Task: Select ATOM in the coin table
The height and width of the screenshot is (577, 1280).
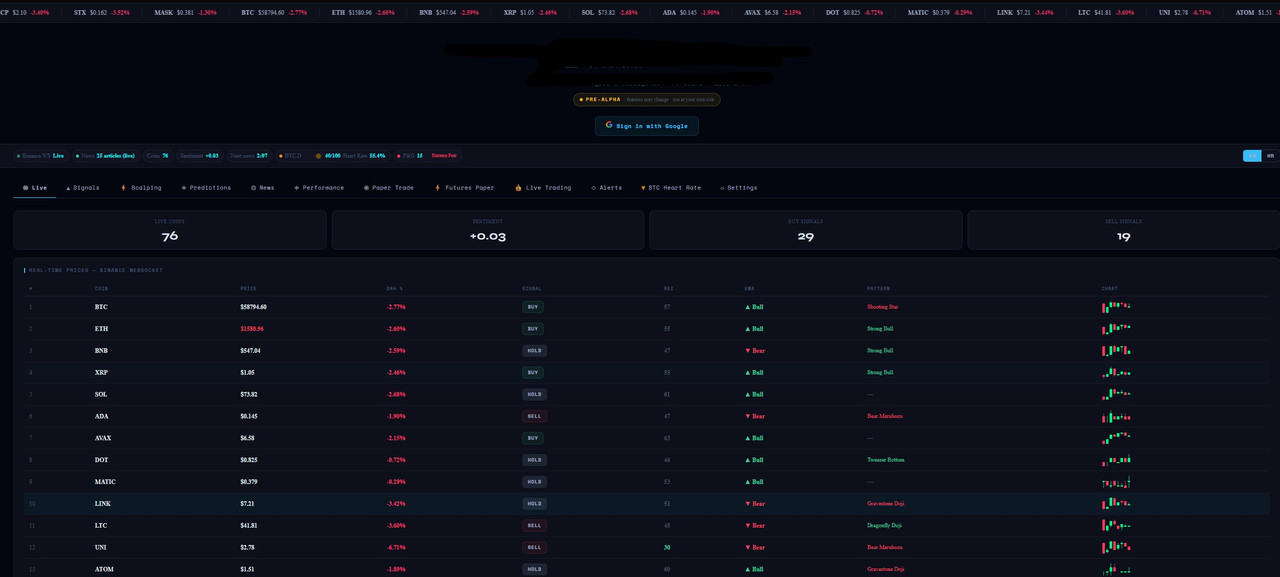Action: [104, 570]
